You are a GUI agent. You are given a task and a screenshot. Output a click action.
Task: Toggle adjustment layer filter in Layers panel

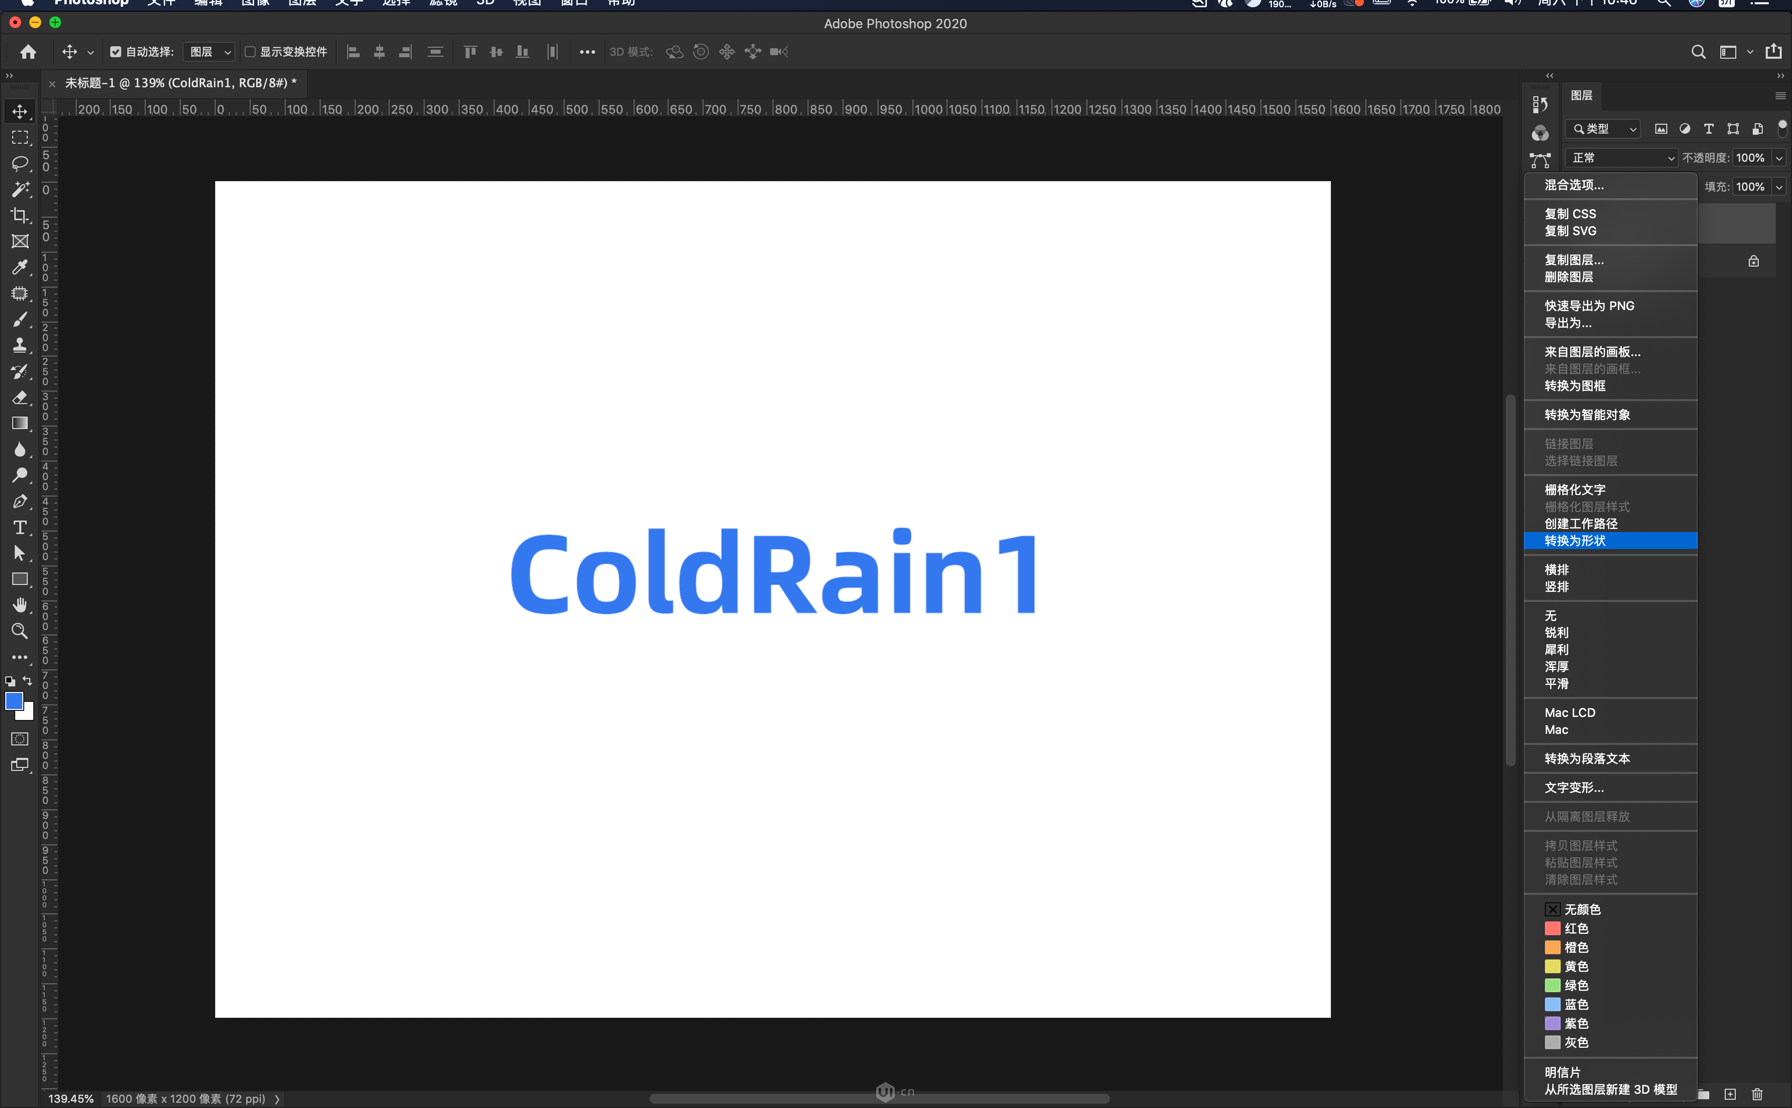pyautogui.click(x=1685, y=129)
